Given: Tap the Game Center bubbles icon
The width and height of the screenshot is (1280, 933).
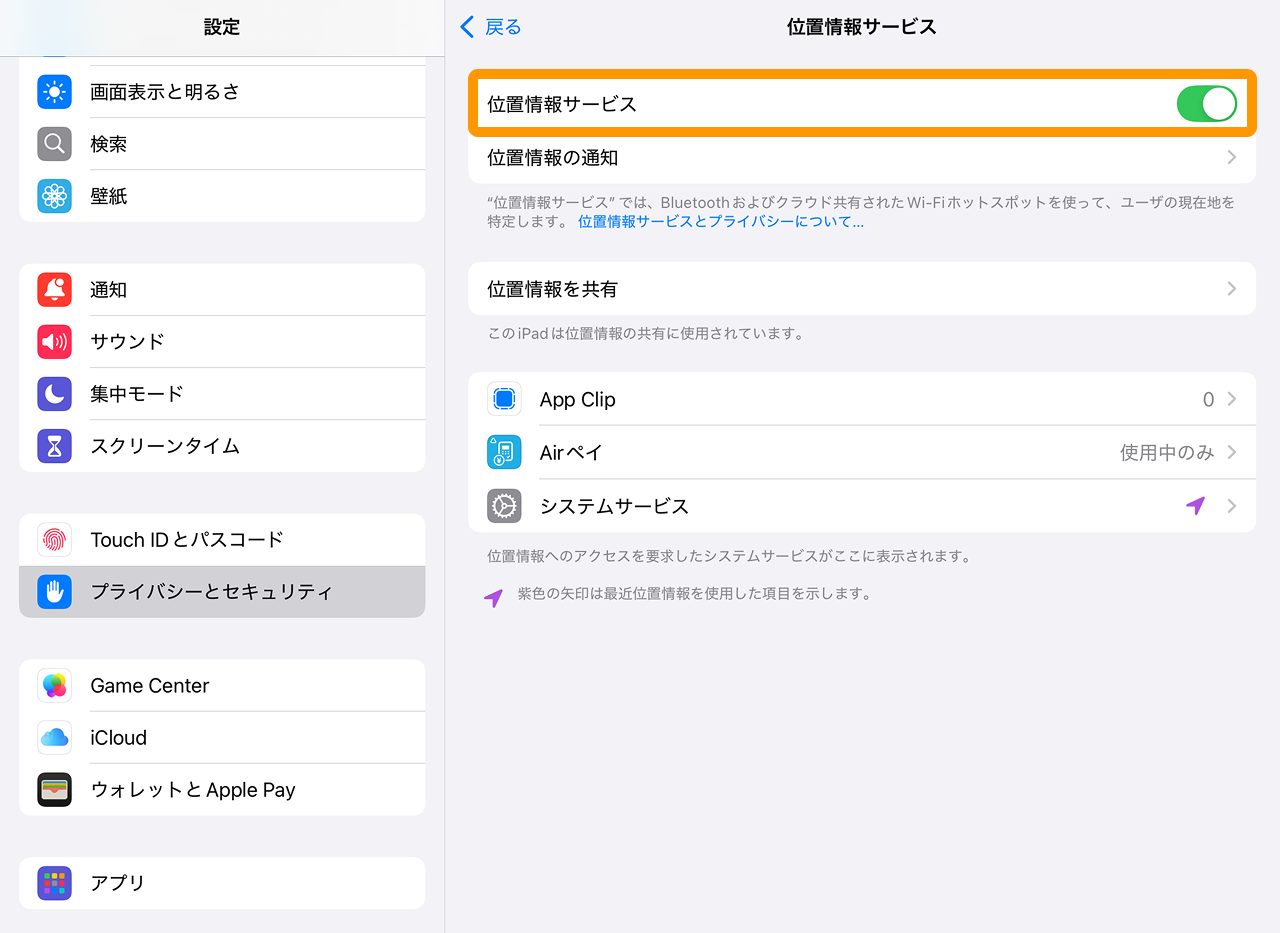Looking at the screenshot, I should pos(54,686).
